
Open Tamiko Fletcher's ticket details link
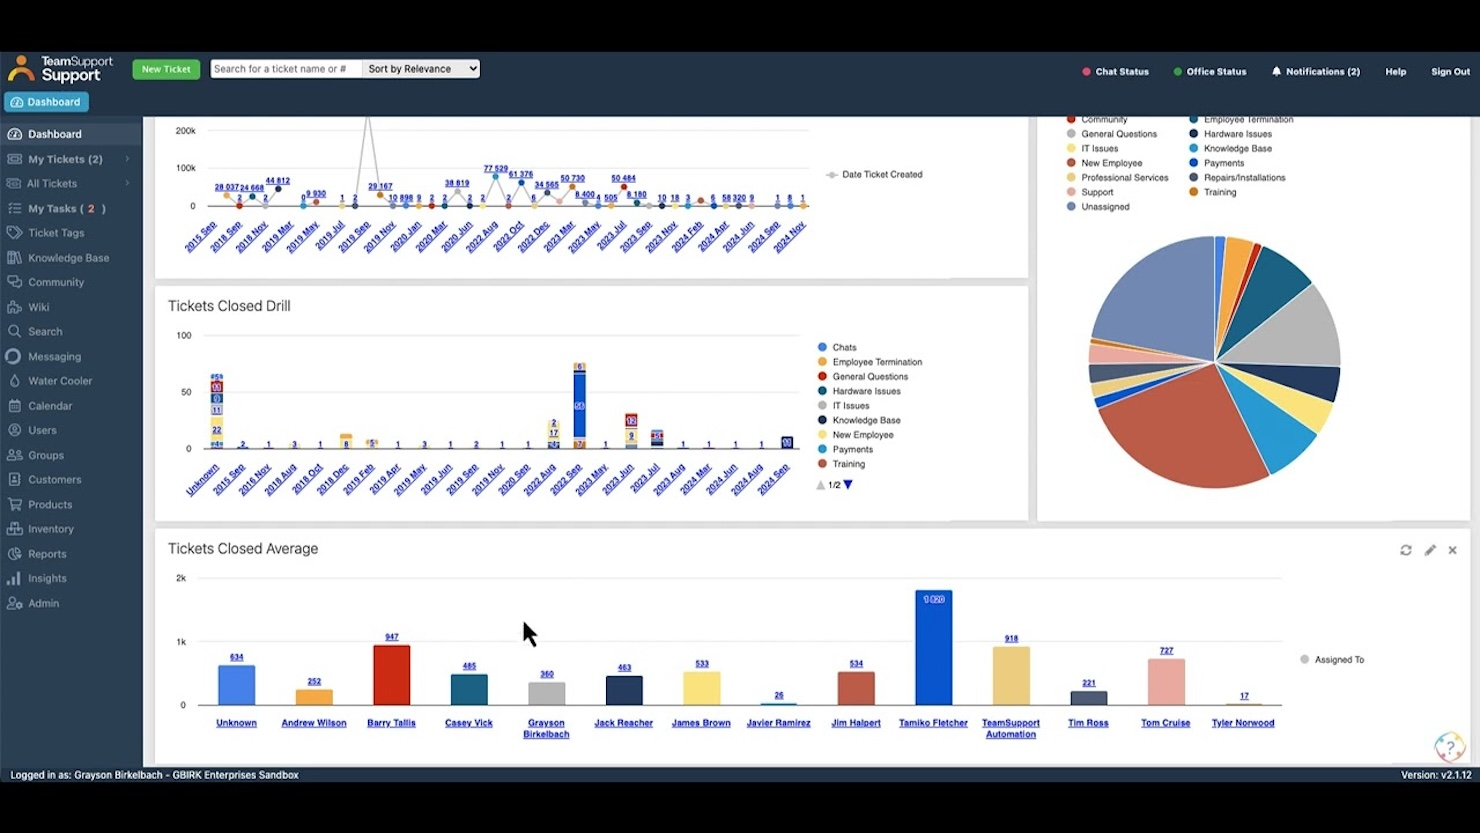pyautogui.click(x=932, y=722)
